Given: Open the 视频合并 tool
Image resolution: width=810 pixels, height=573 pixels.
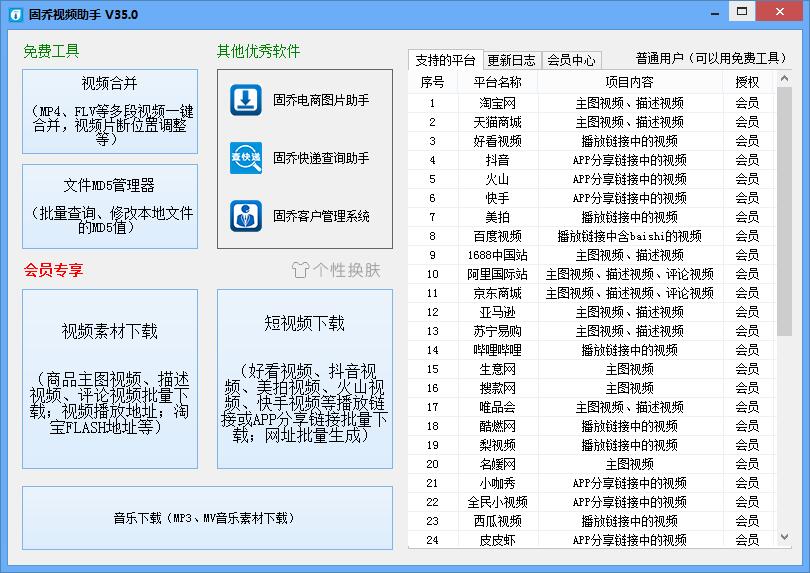Looking at the screenshot, I should [110, 112].
